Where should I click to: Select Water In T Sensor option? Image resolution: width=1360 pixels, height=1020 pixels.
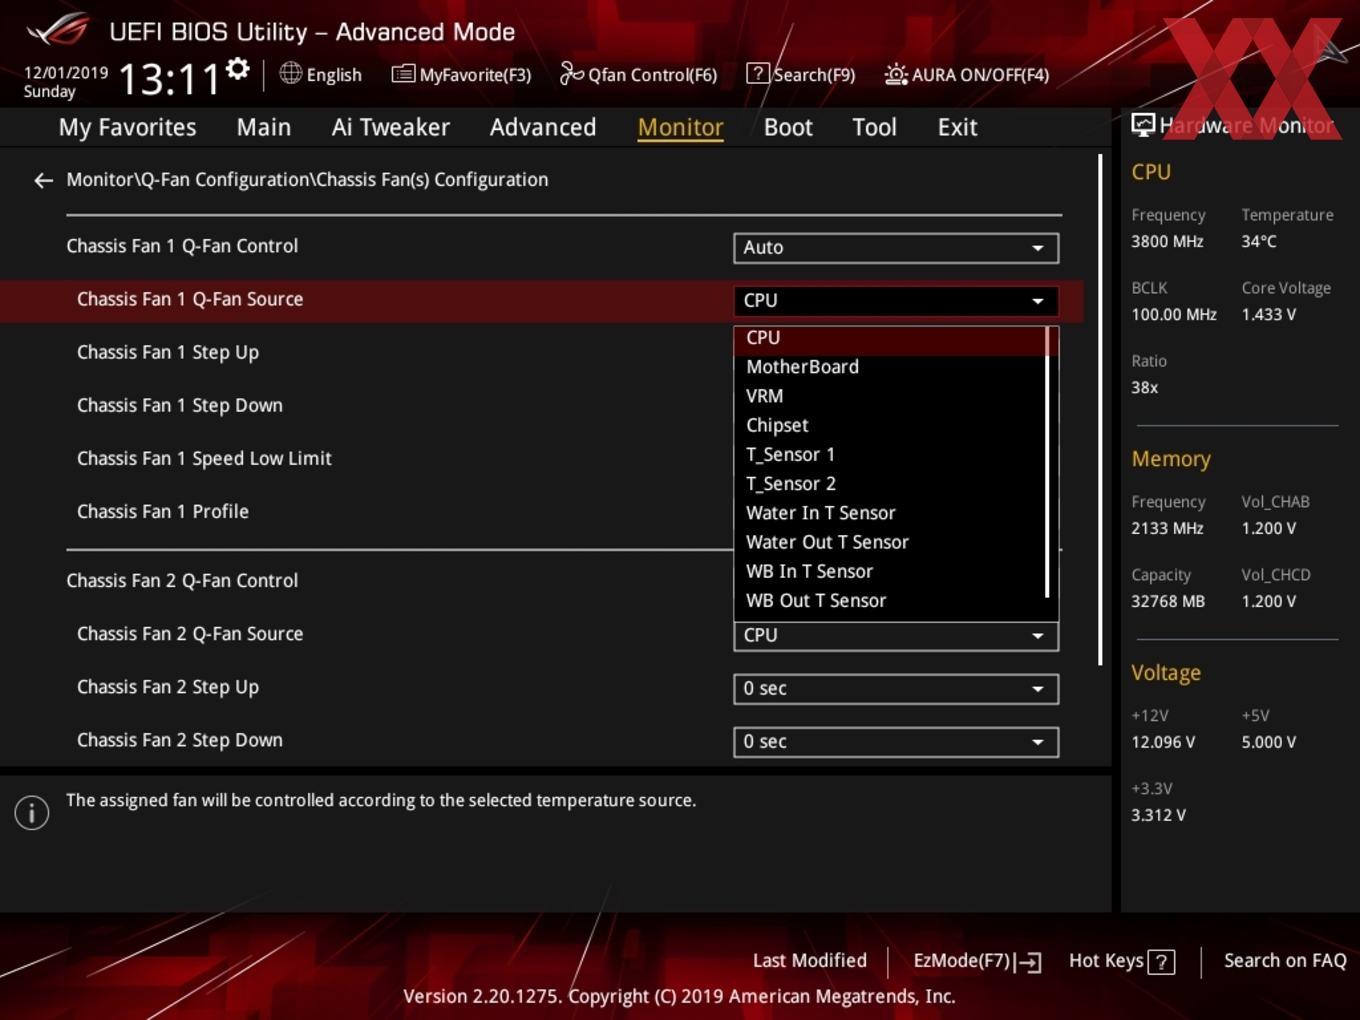coord(890,513)
